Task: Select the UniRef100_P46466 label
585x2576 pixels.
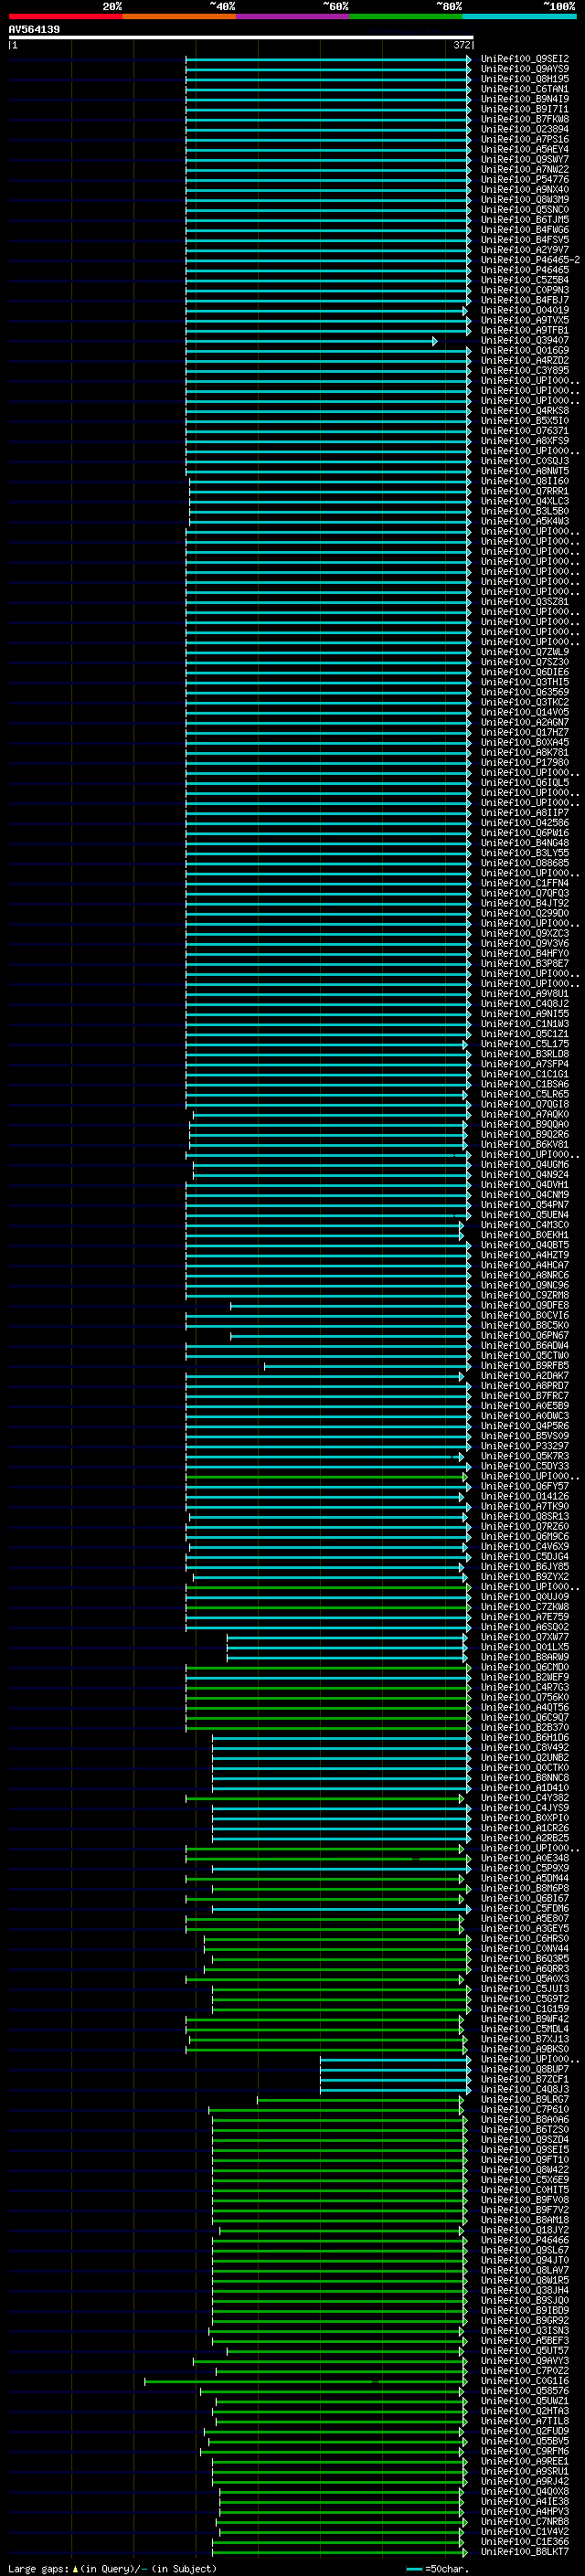Action: (x=525, y=2241)
